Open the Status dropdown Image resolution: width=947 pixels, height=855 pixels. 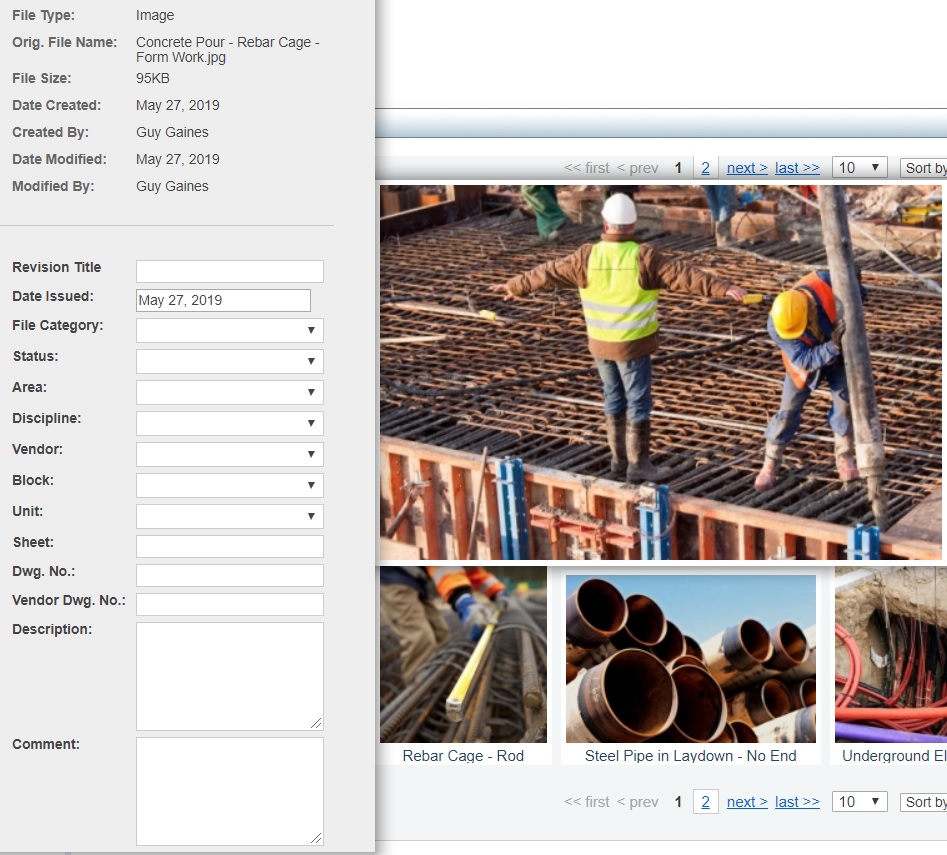(x=230, y=361)
